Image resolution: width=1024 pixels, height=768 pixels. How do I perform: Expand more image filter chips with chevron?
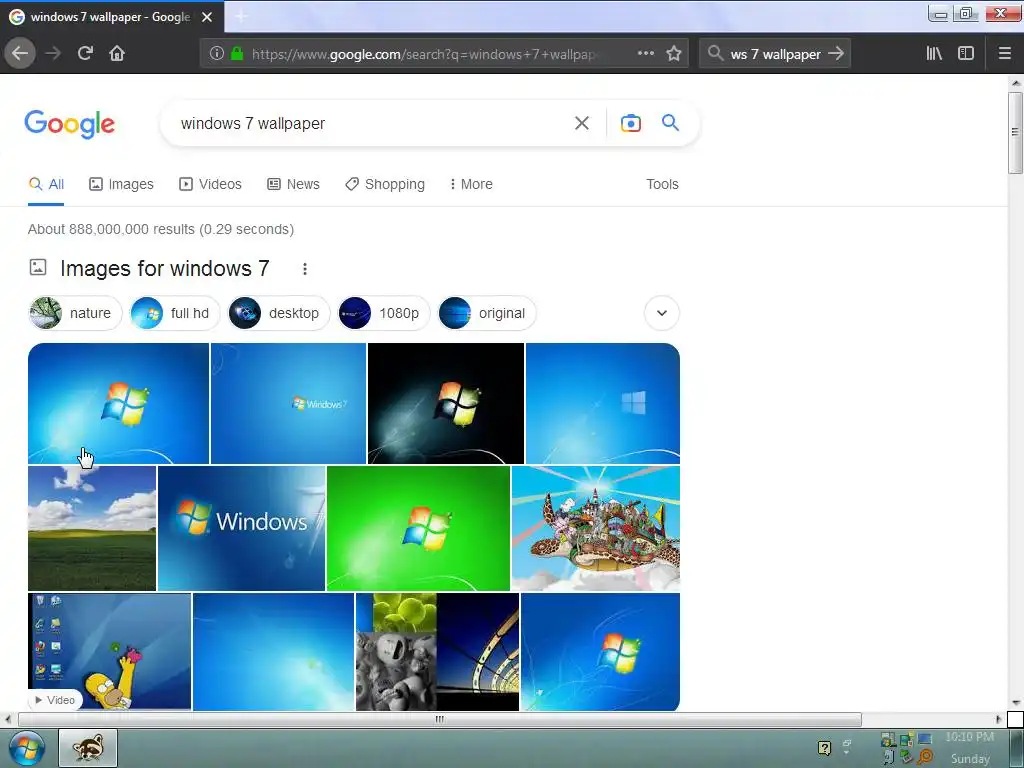(662, 313)
